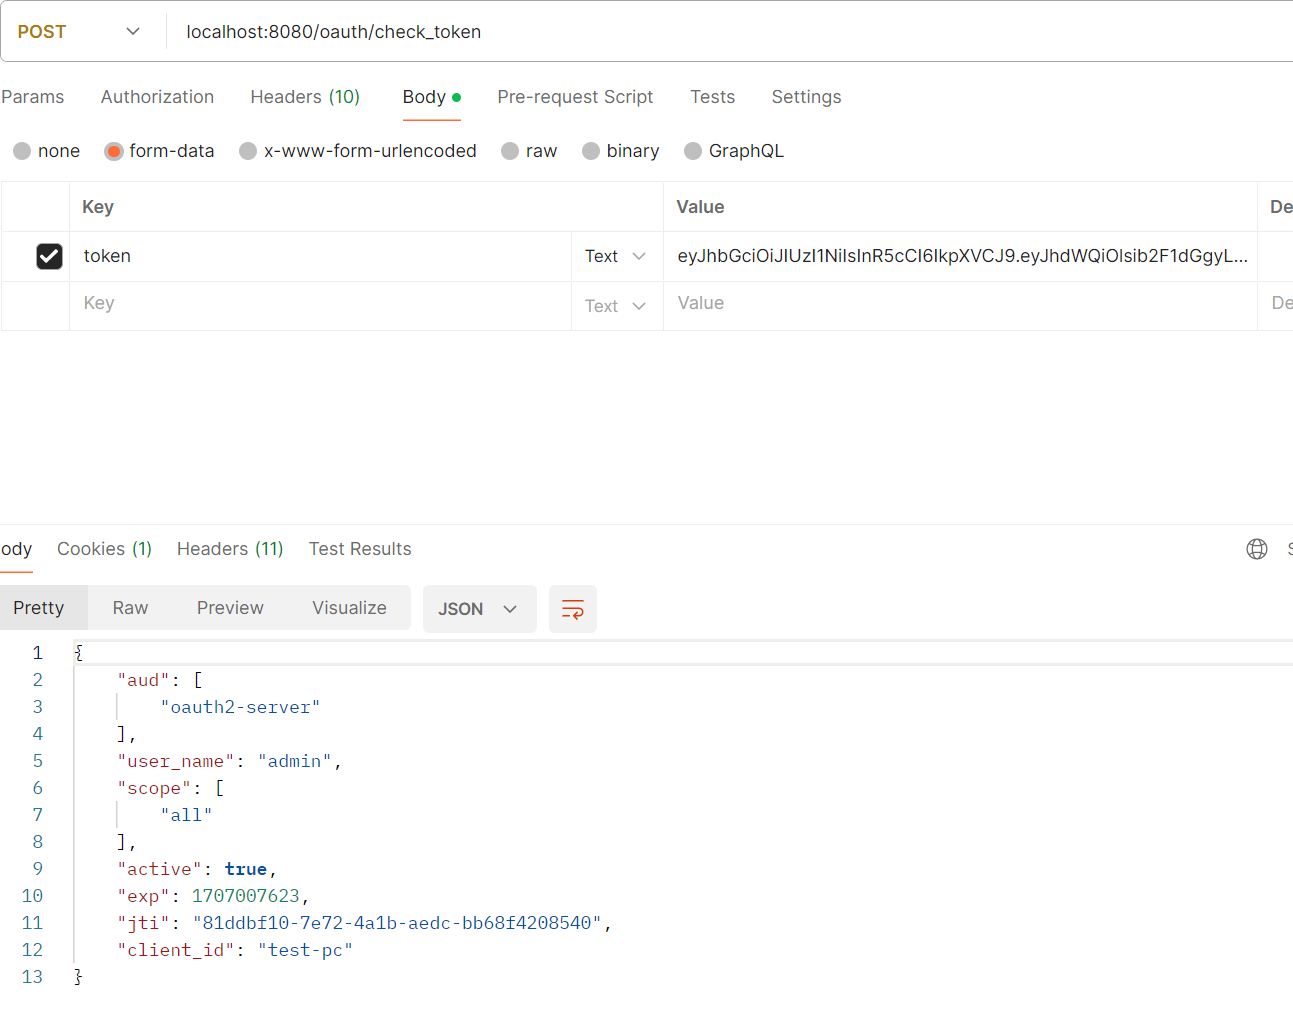Open the Pre-request Script tab
1293x1025 pixels.
tap(575, 97)
